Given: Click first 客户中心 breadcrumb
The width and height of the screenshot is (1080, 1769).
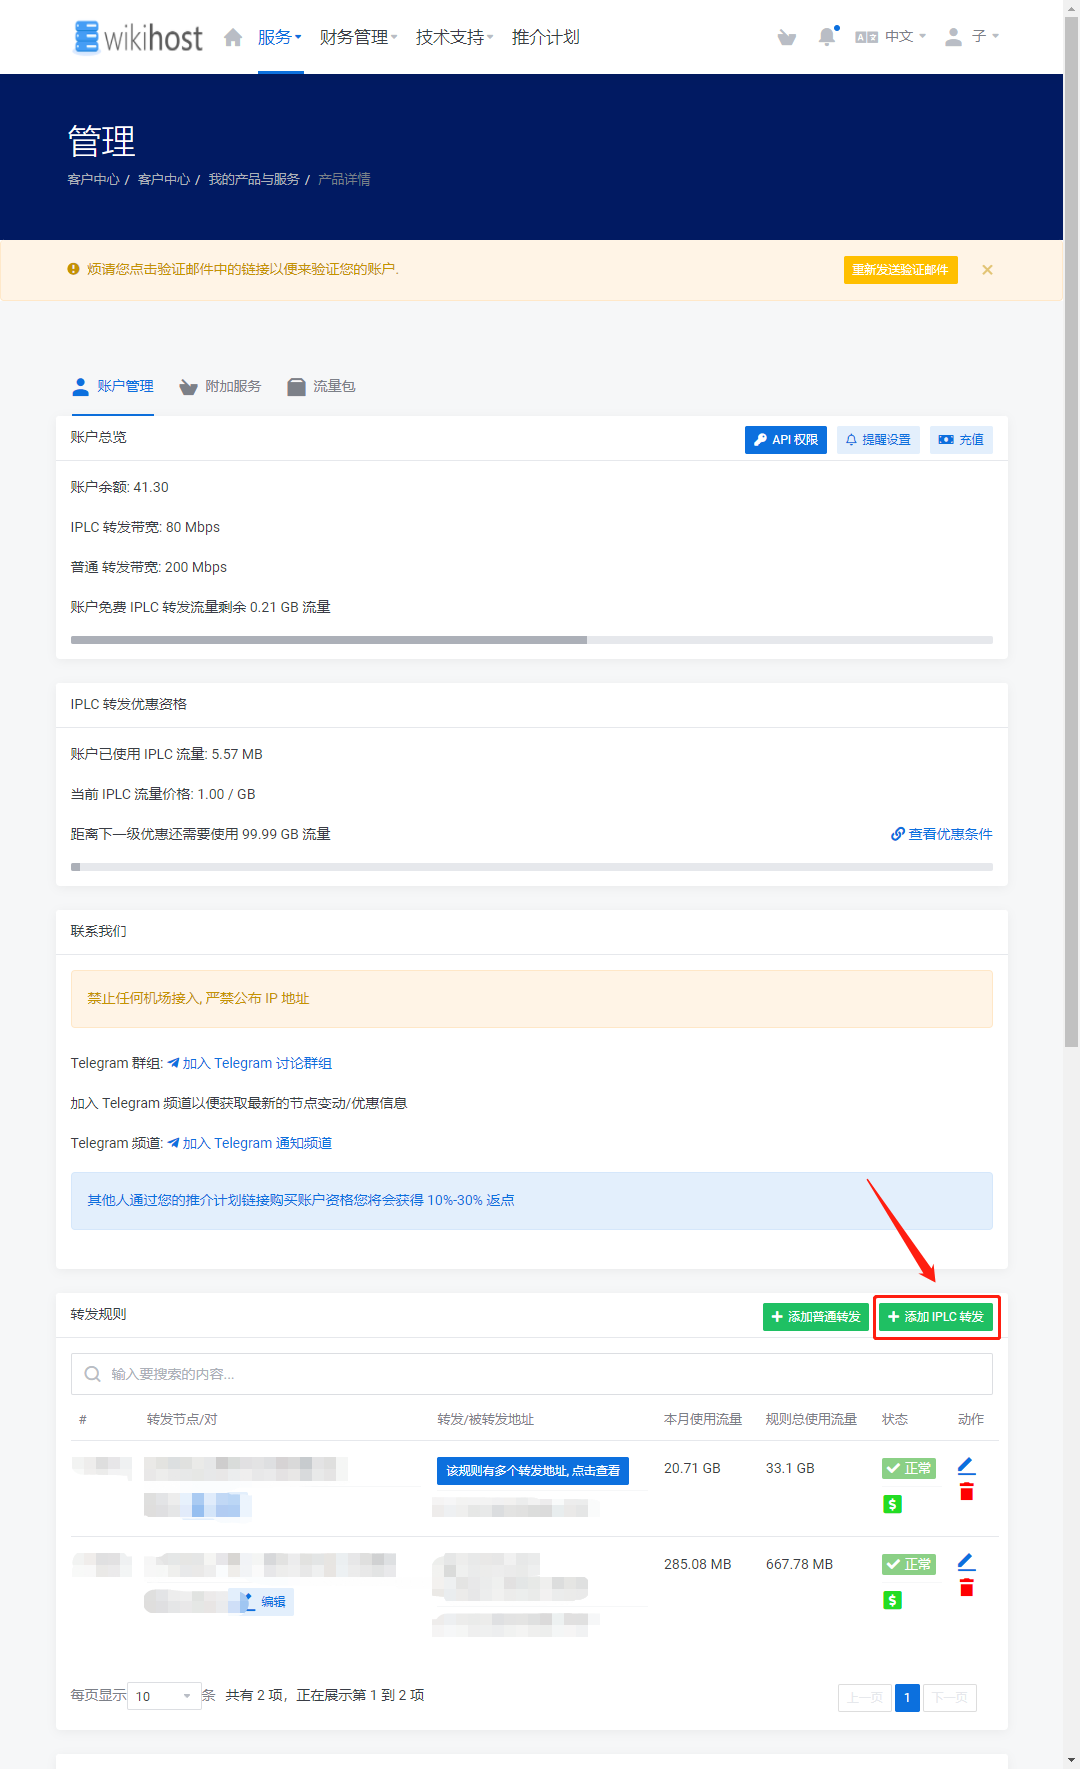Looking at the screenshot, I should (93, 179).
